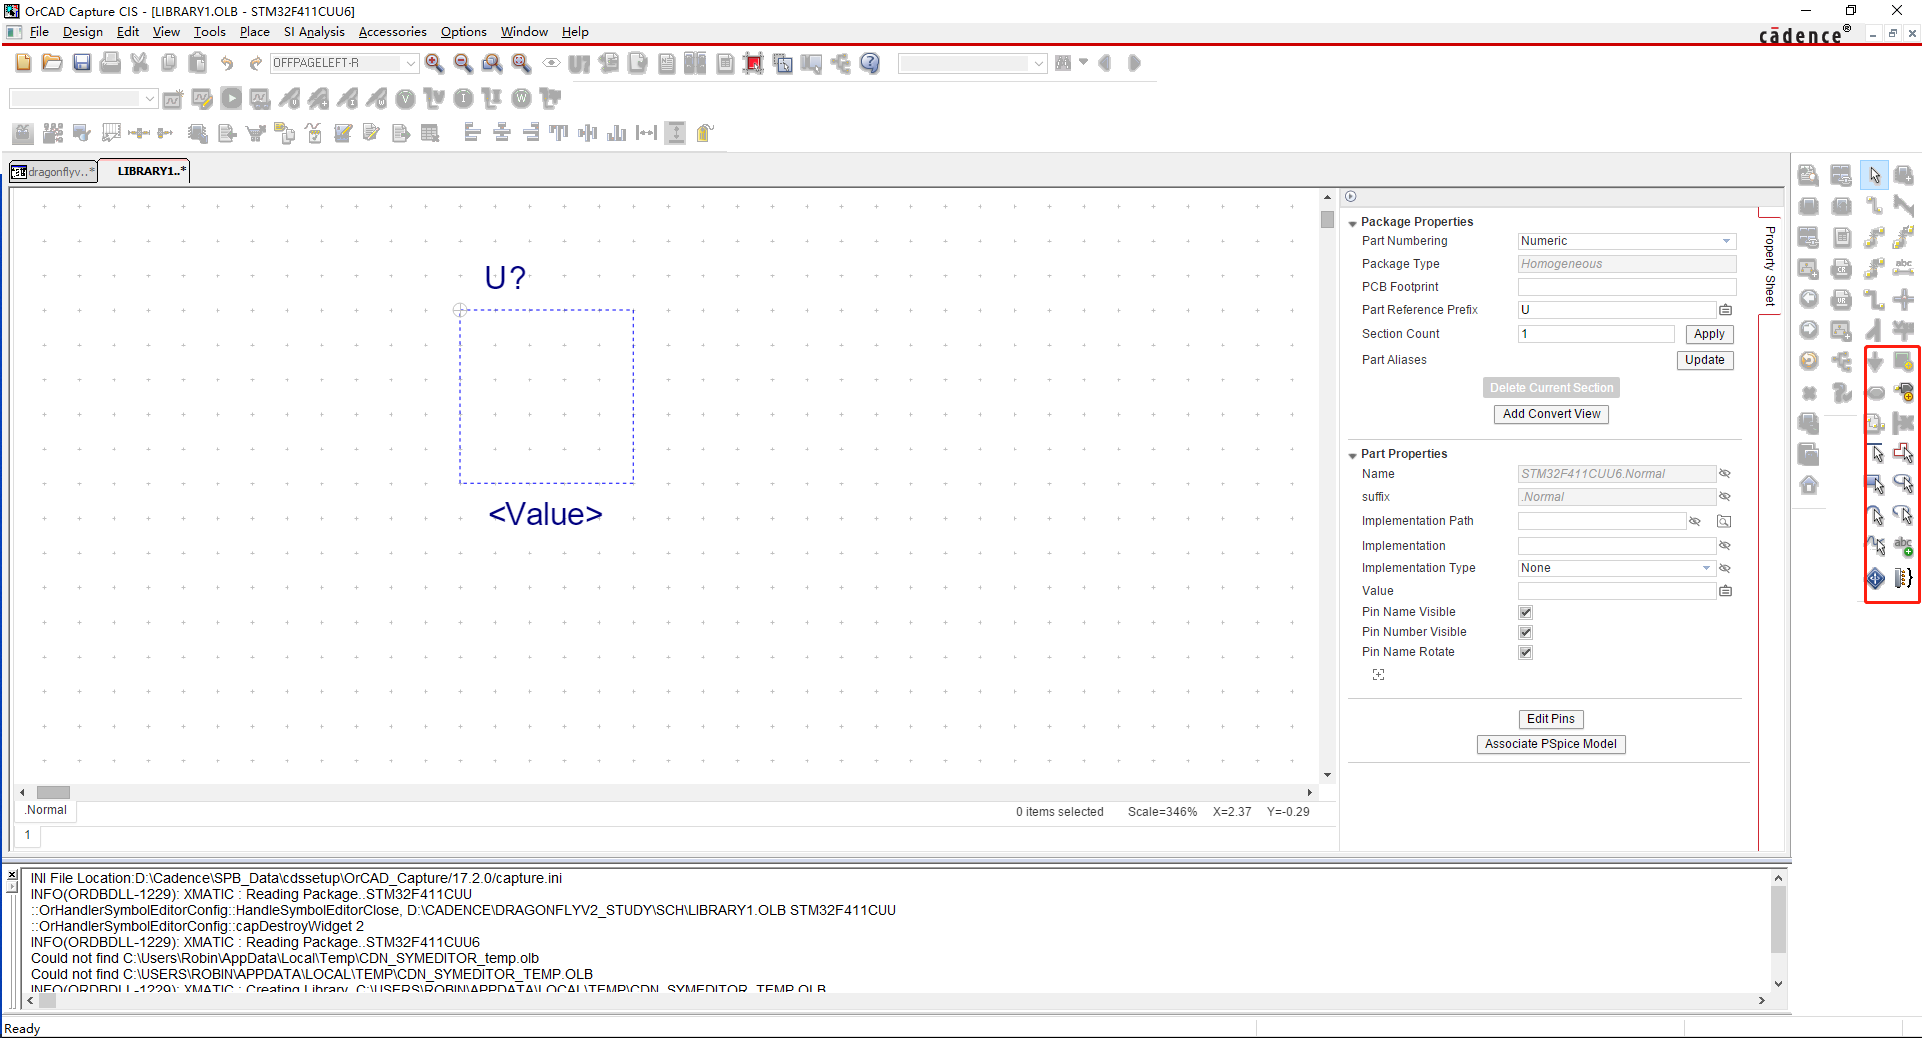Open the Place menu

click(x=254, y=32)
